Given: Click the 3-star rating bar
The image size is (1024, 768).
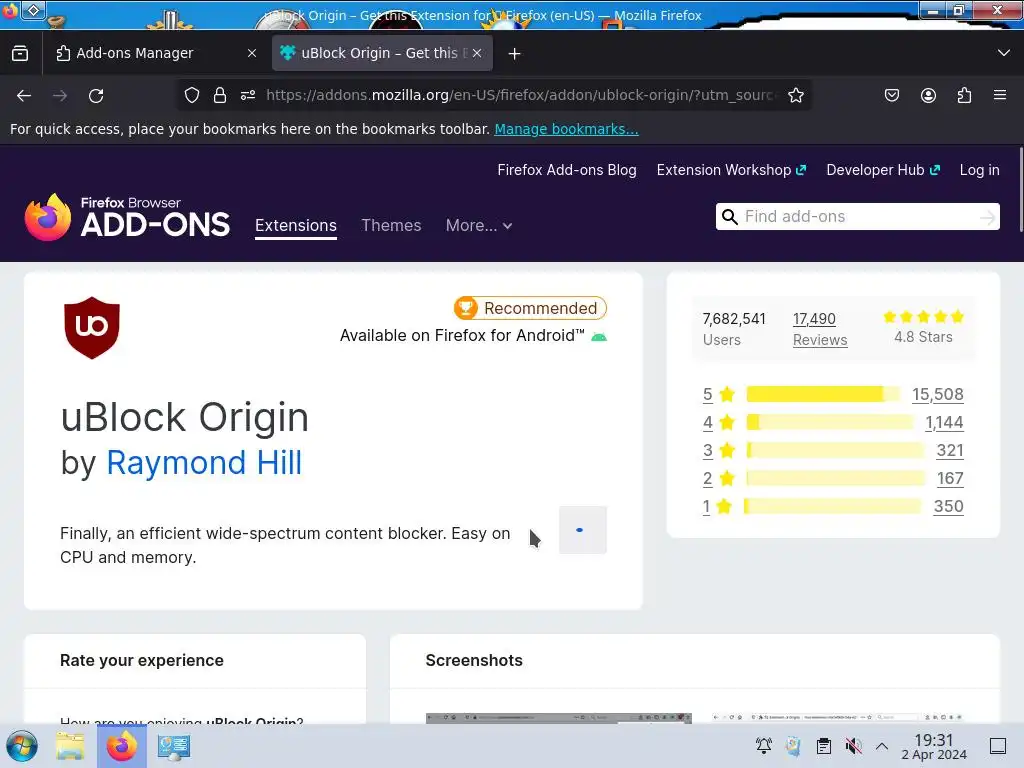Looking at the screenshot, I should click(x=835, y=450).
